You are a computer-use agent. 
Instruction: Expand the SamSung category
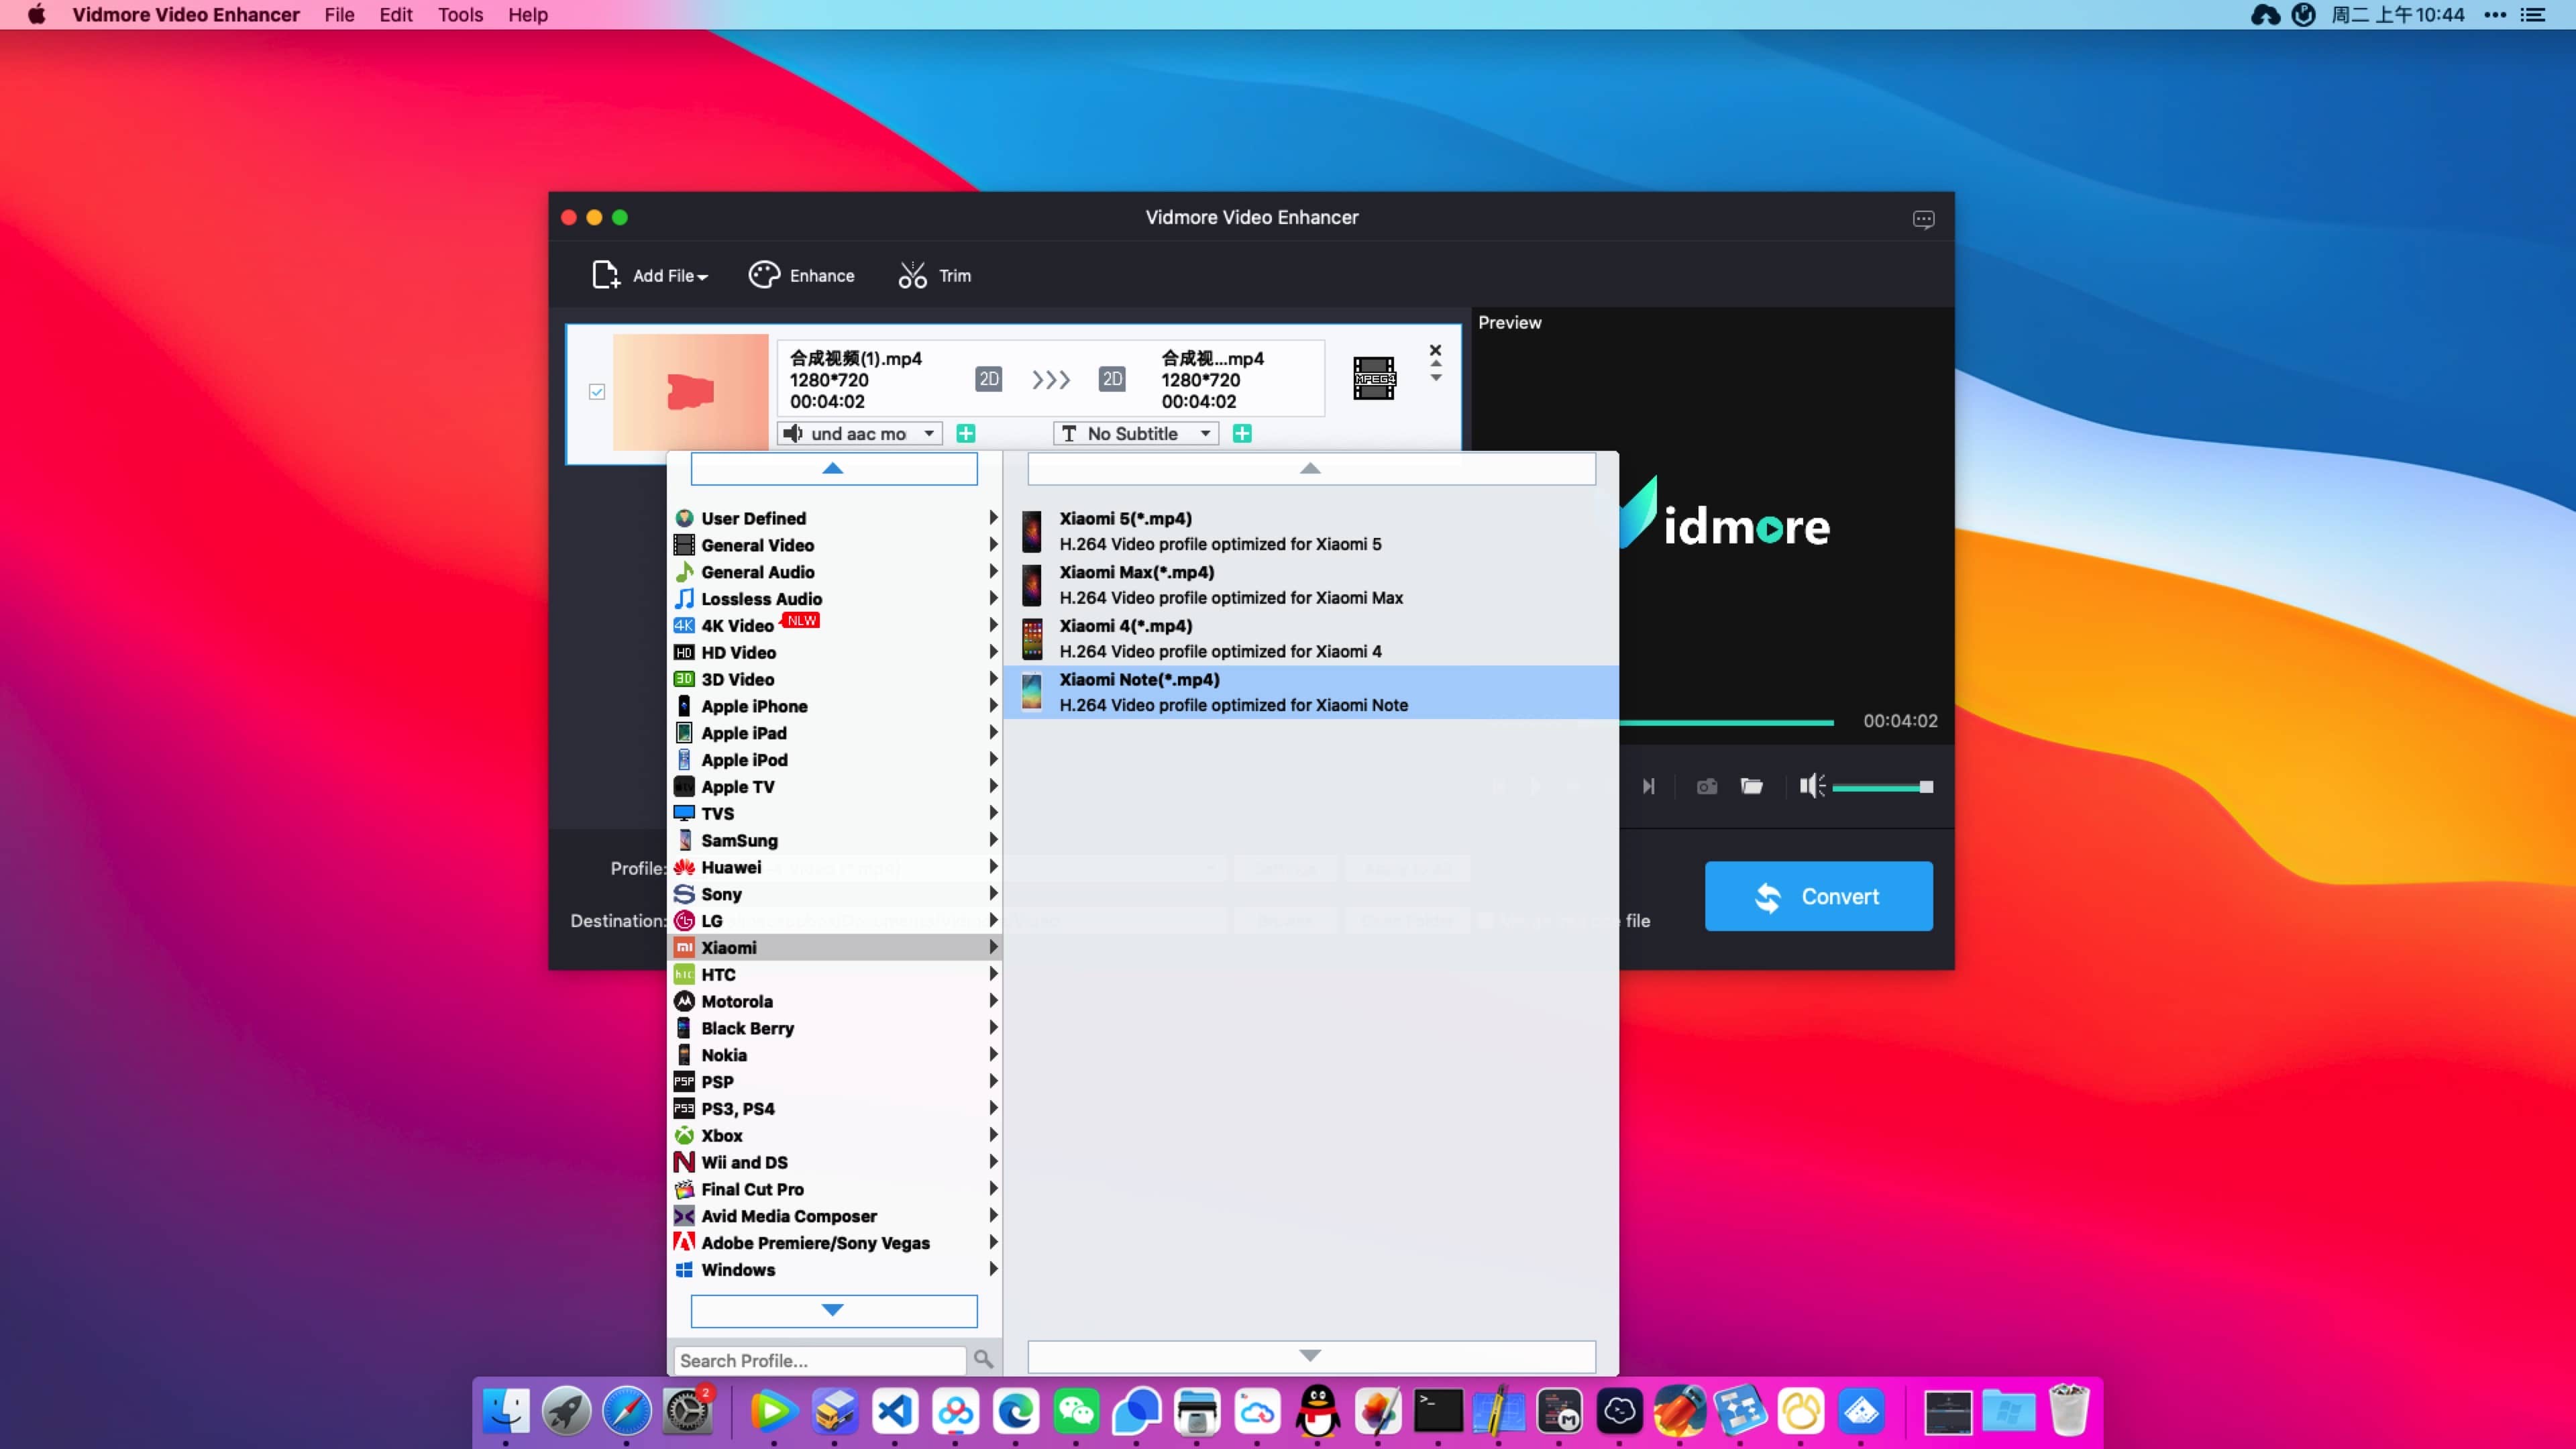[835, 840]
